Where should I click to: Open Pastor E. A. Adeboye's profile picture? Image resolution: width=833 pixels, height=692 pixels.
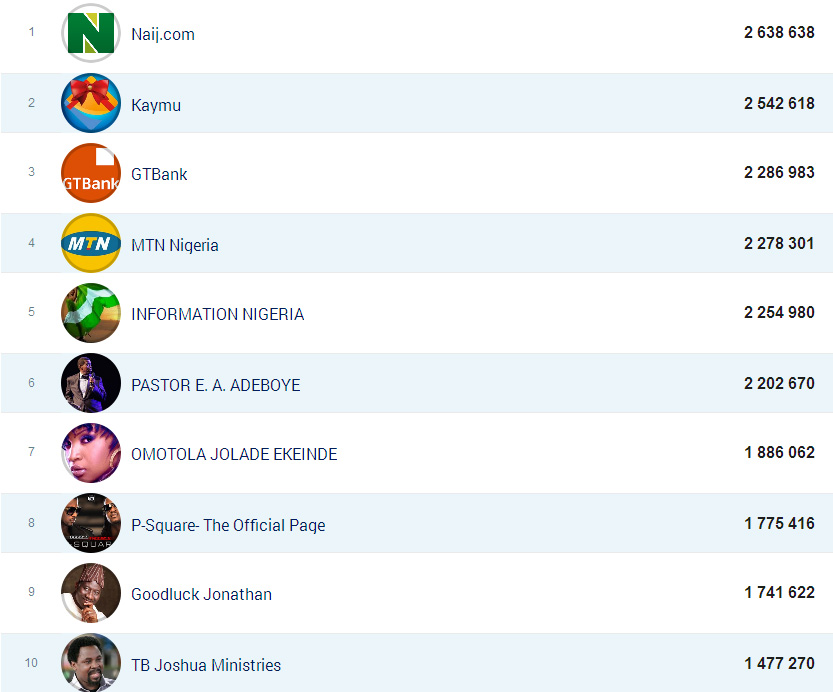coord(91,384)
